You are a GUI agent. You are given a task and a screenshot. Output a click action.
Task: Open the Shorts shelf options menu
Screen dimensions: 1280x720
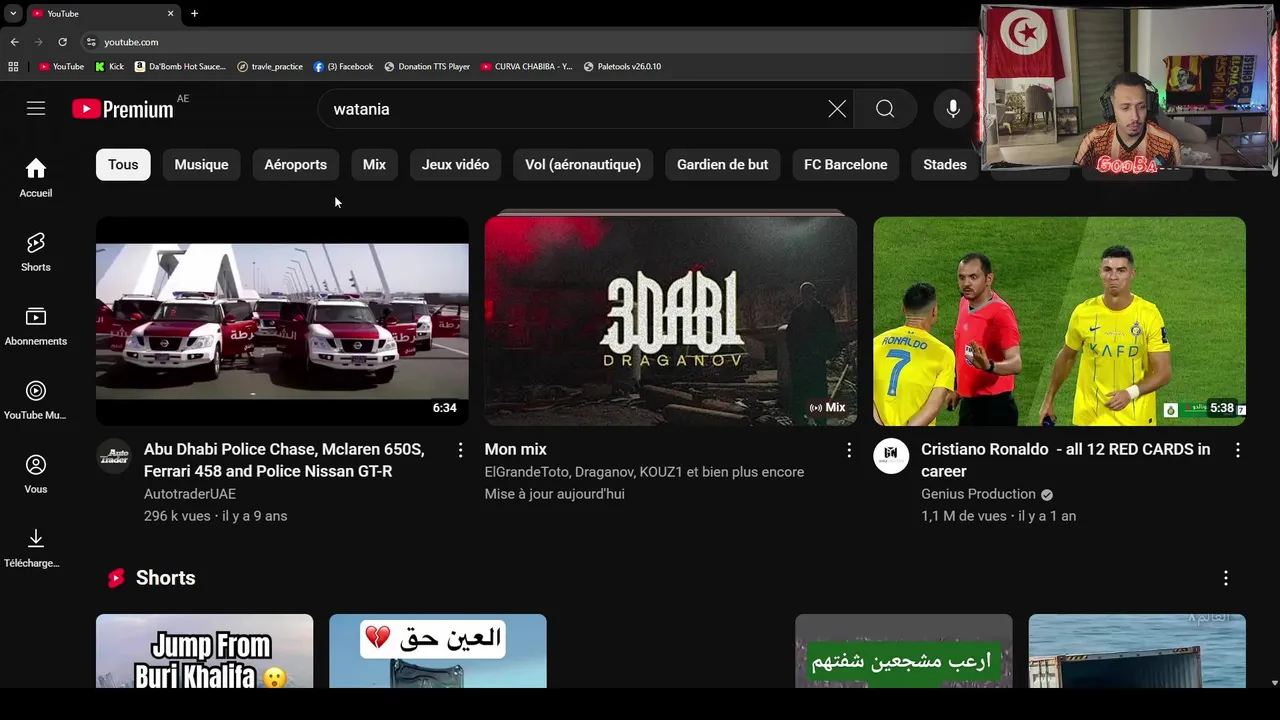pyautogui.click(x=1225, y=578)
